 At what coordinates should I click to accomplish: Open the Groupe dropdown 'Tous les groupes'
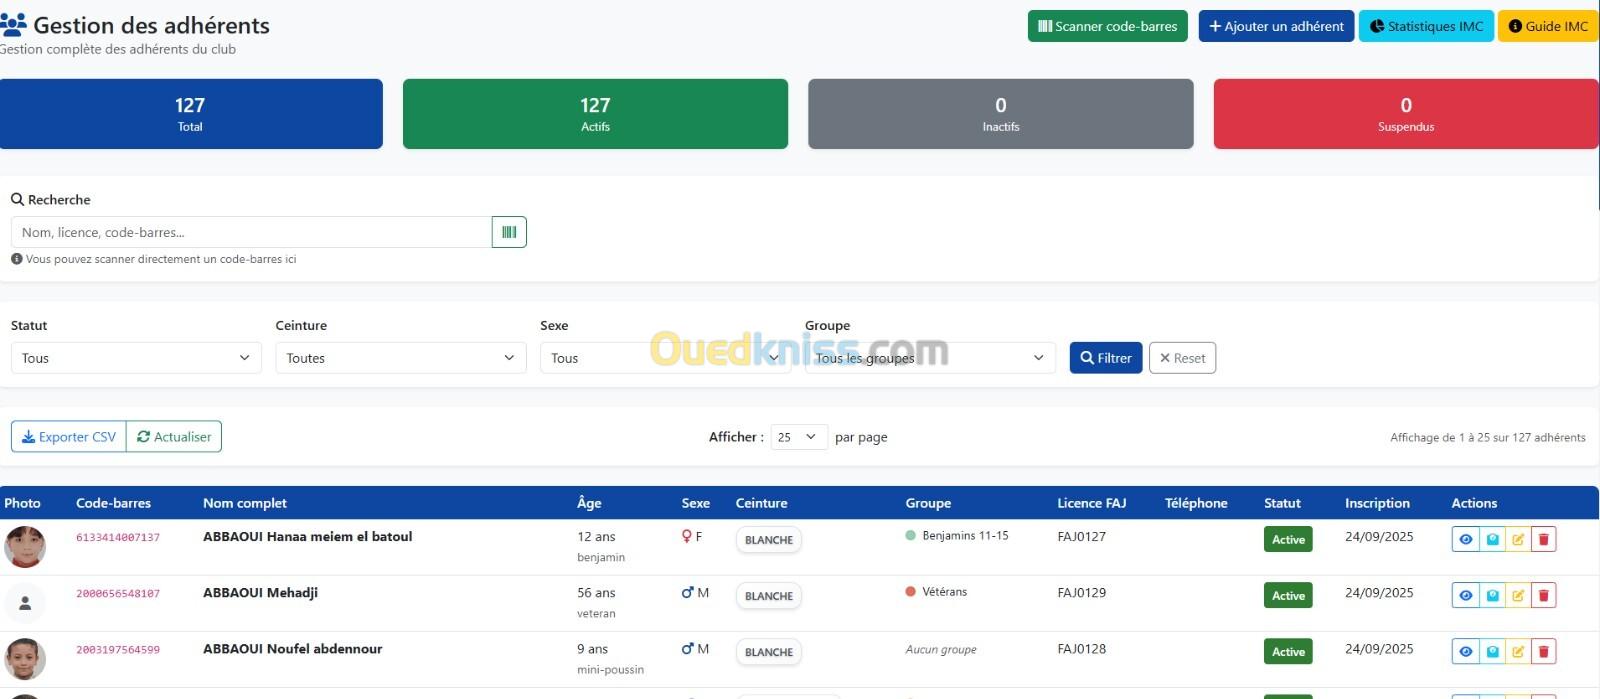(929, 358)
